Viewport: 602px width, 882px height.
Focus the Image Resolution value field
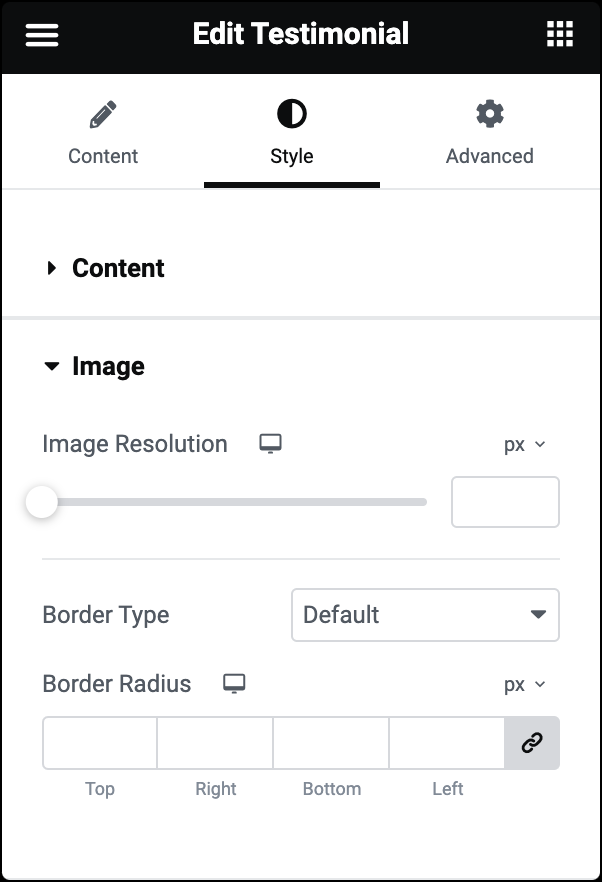coord(505,502)
